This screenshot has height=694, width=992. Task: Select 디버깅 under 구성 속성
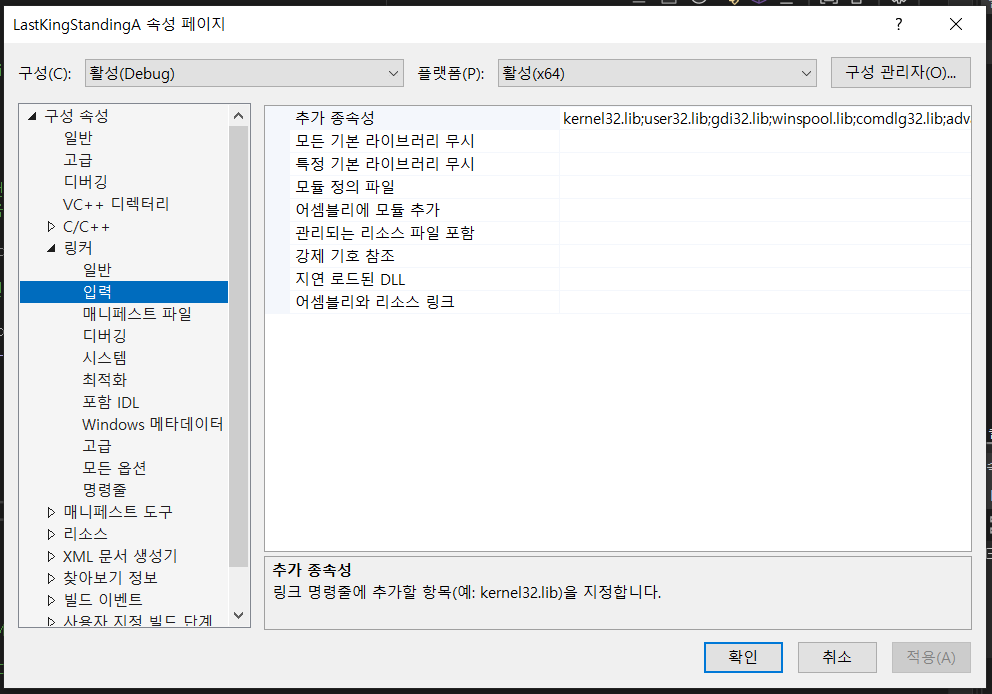tap(85, 182)
